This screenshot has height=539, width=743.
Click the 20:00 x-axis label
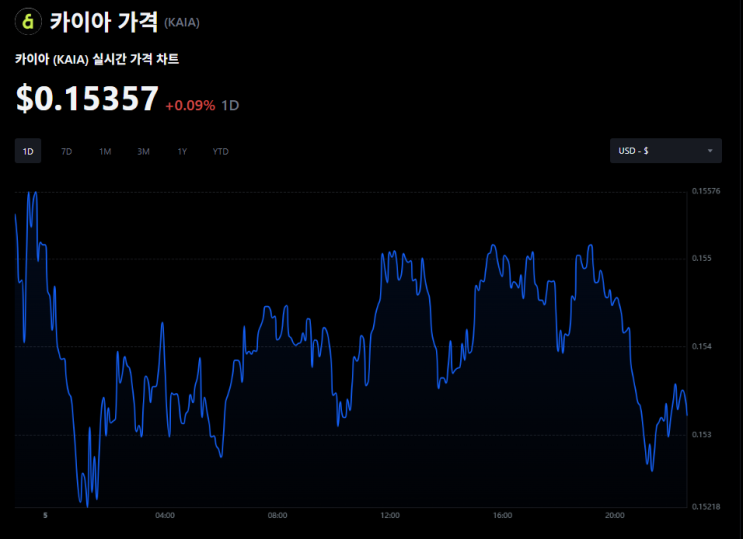coord(615,515)
